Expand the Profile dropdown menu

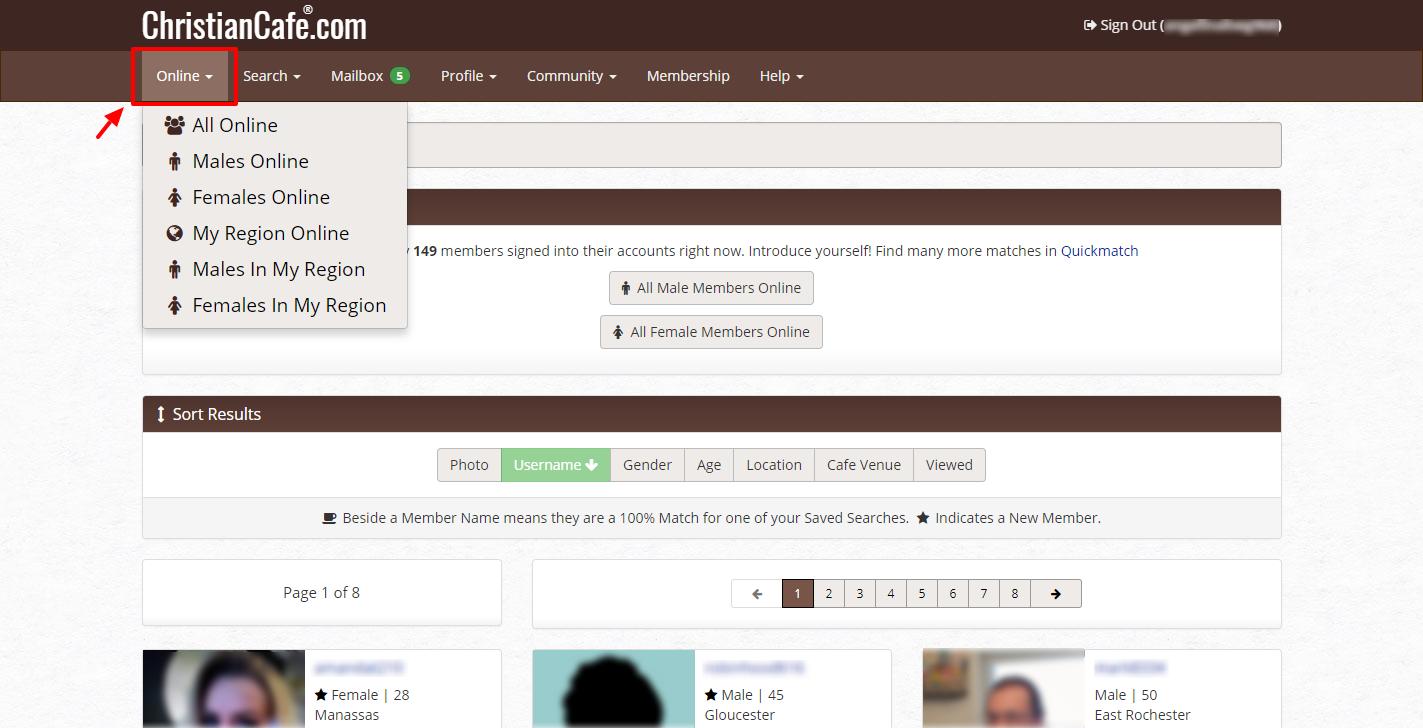469,76
